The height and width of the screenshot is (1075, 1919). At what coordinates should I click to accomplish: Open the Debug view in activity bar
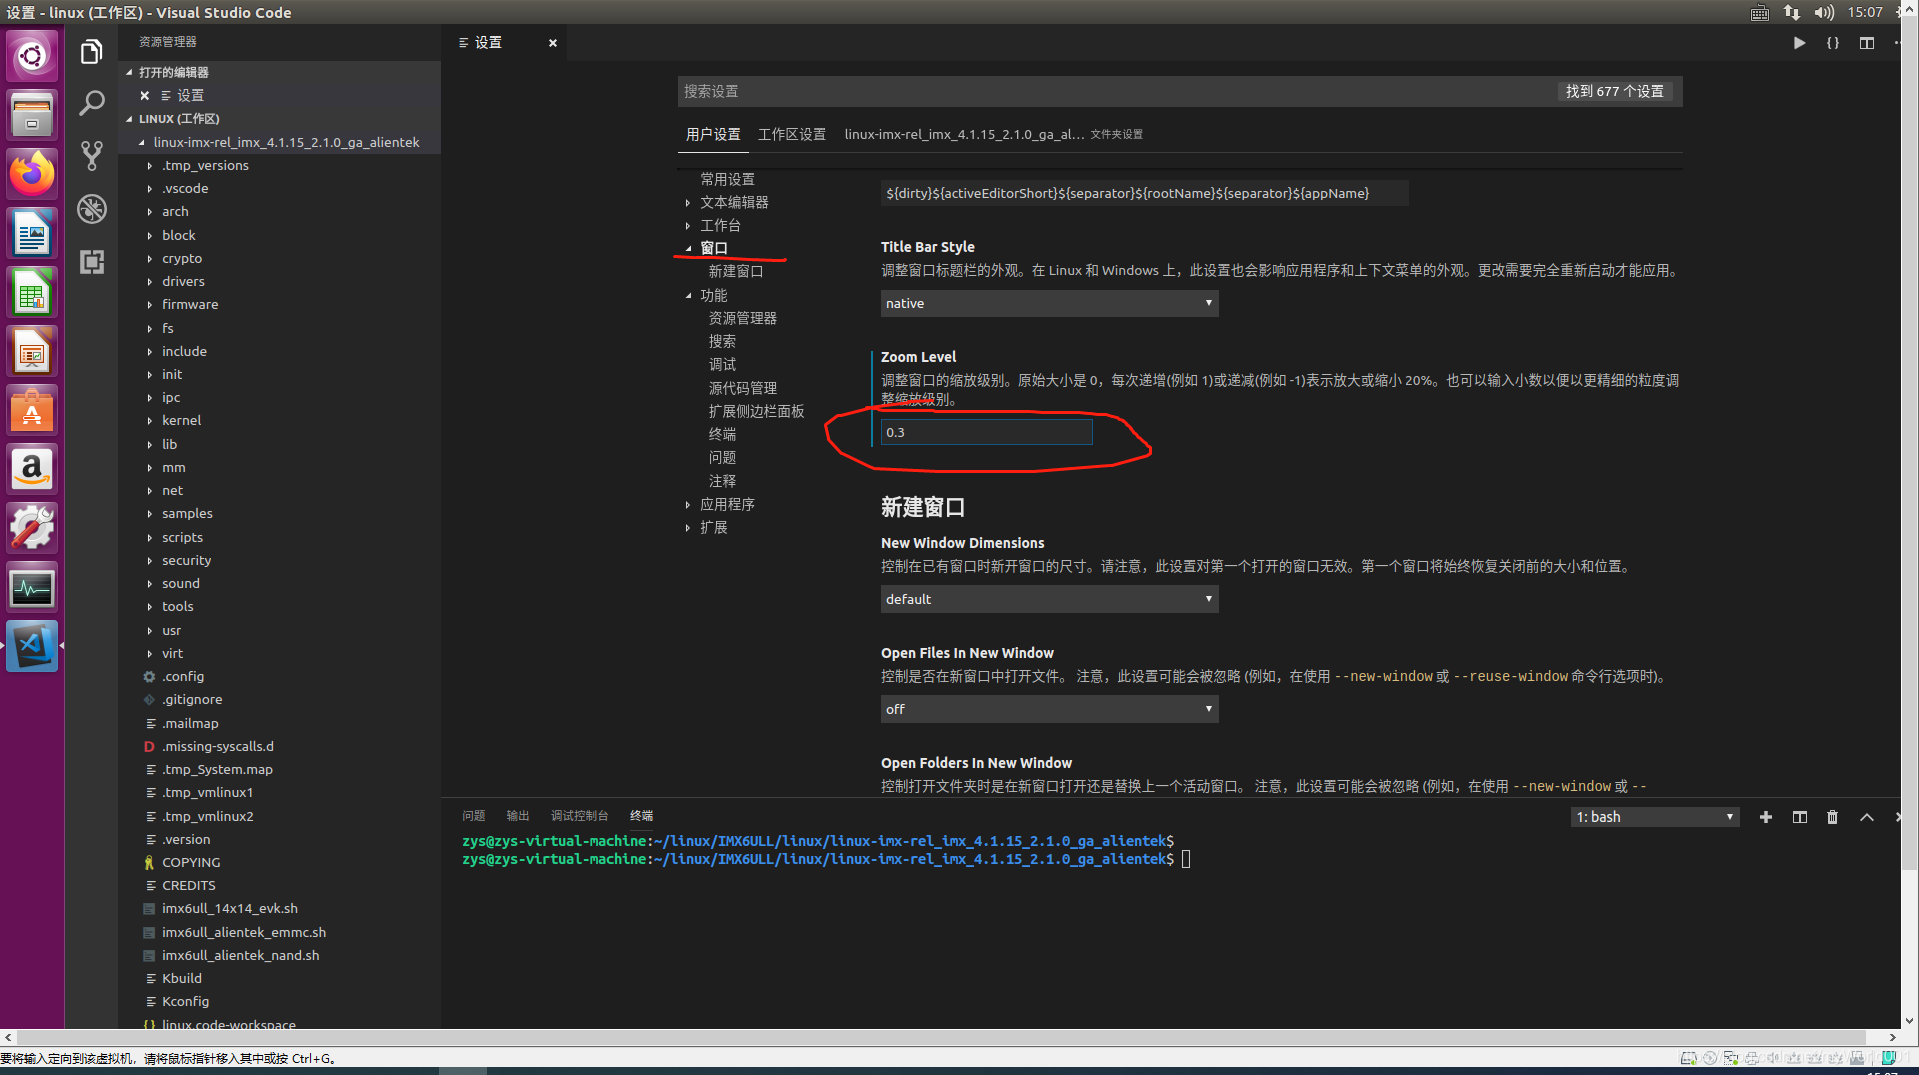91,208
